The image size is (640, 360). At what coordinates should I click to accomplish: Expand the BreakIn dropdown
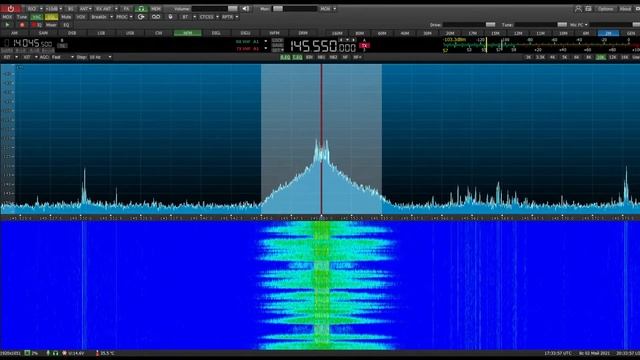102,17
